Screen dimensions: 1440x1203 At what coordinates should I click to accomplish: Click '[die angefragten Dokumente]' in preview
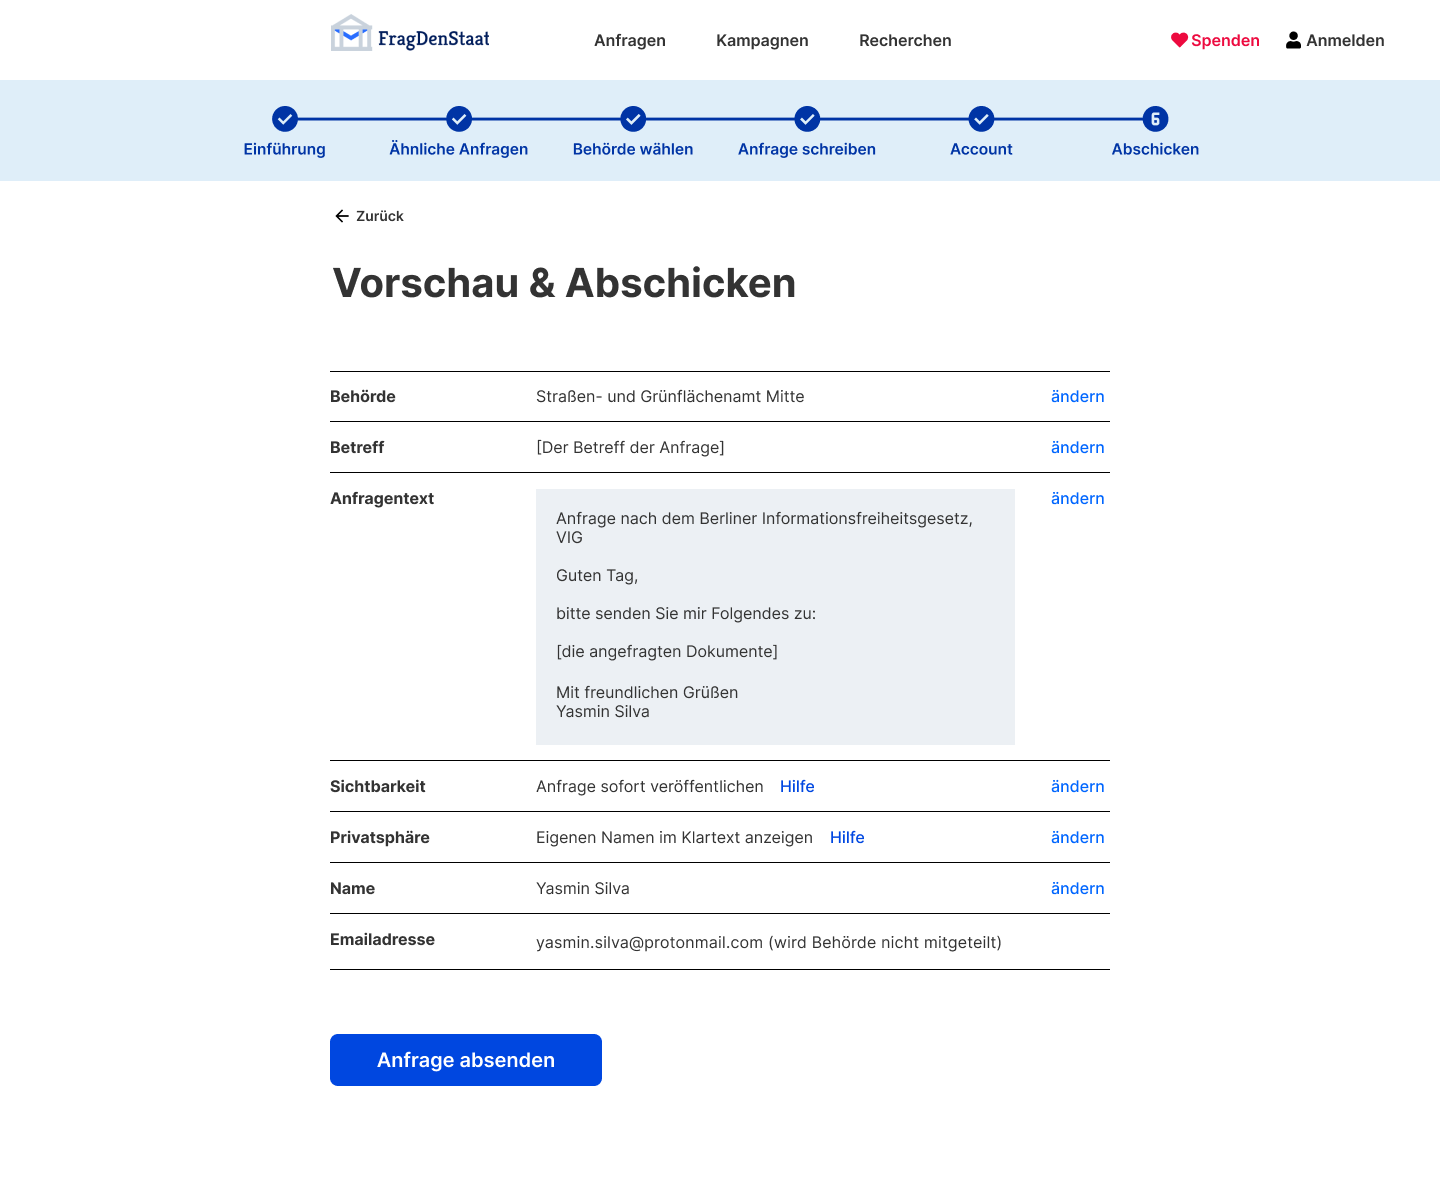pos(667,651)
